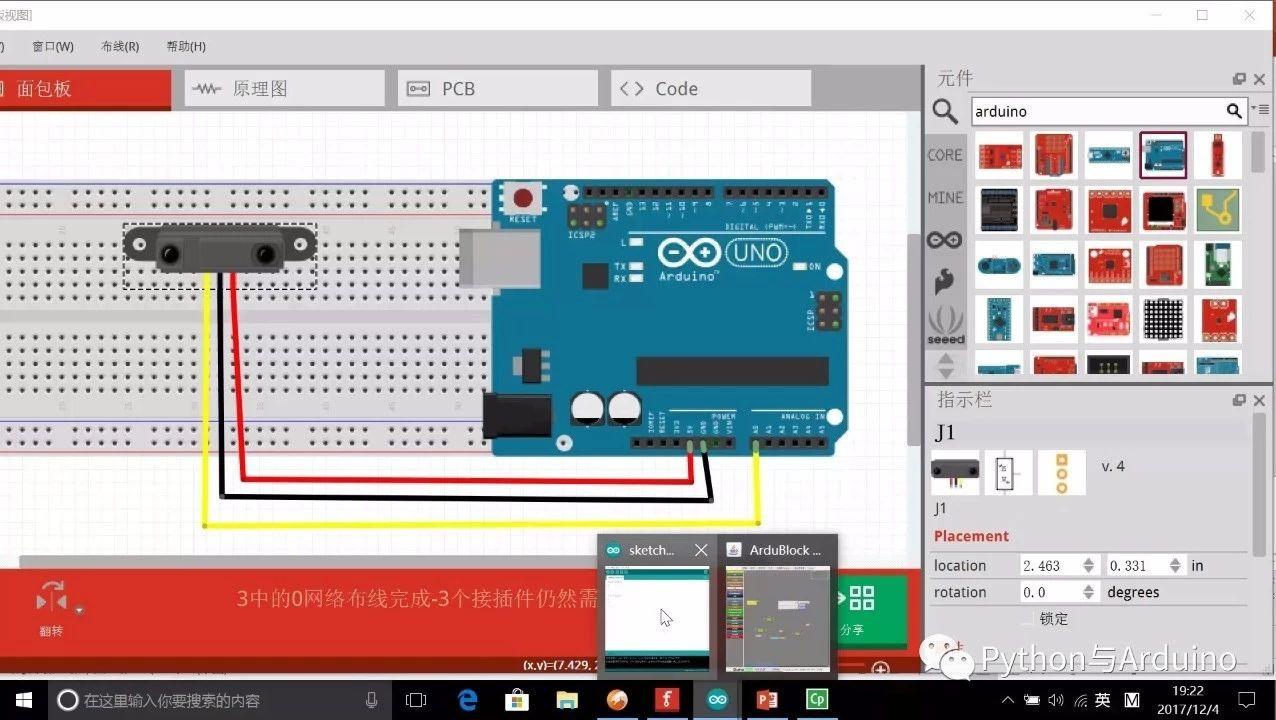
Task: Click the zoom-in plus button in the status bar
Action: pos(880,668)
